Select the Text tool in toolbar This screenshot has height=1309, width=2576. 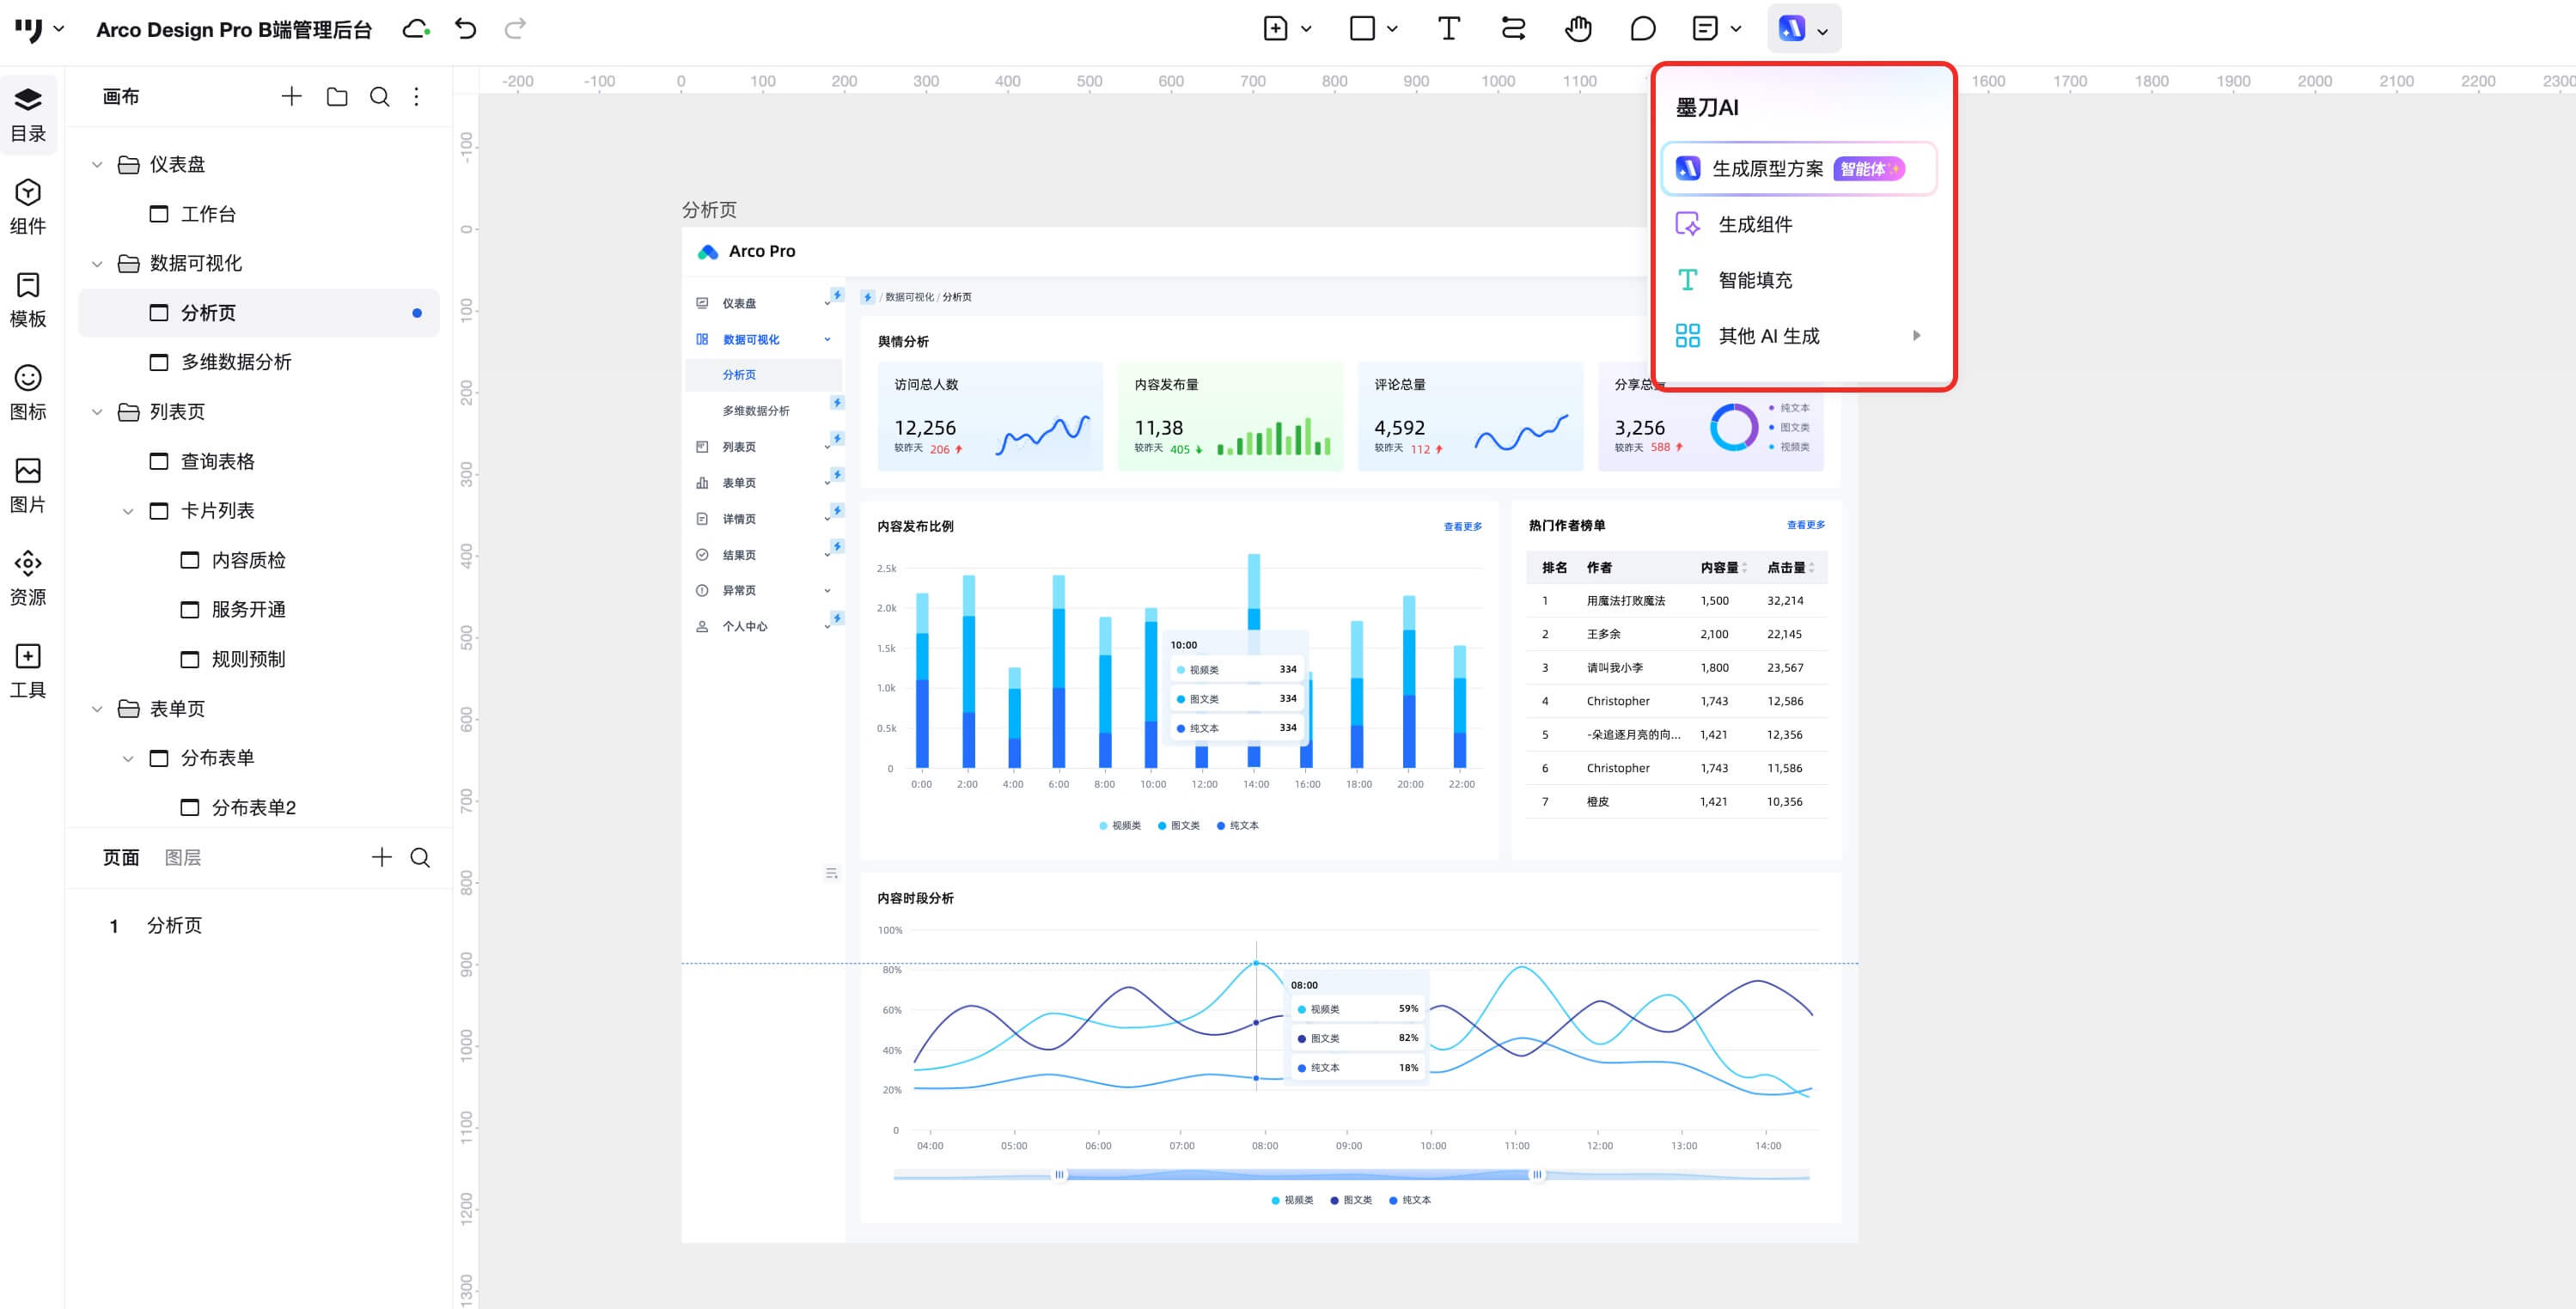[1448, 28]
